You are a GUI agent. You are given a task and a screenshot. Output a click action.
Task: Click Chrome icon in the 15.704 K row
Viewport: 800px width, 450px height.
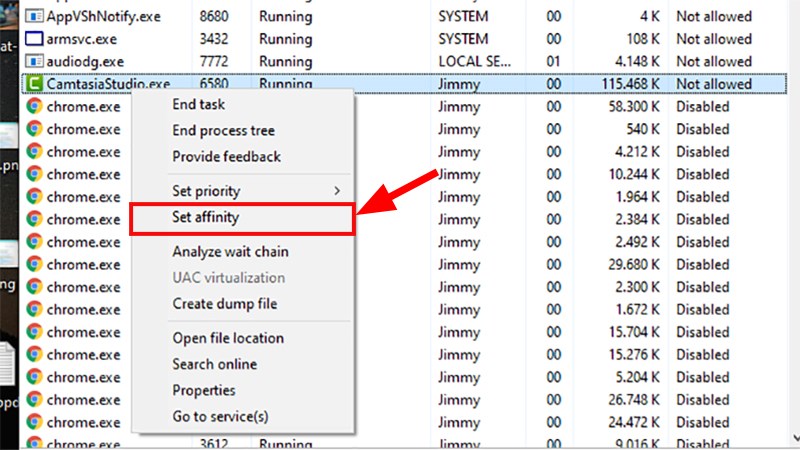[x=34, y=332]
